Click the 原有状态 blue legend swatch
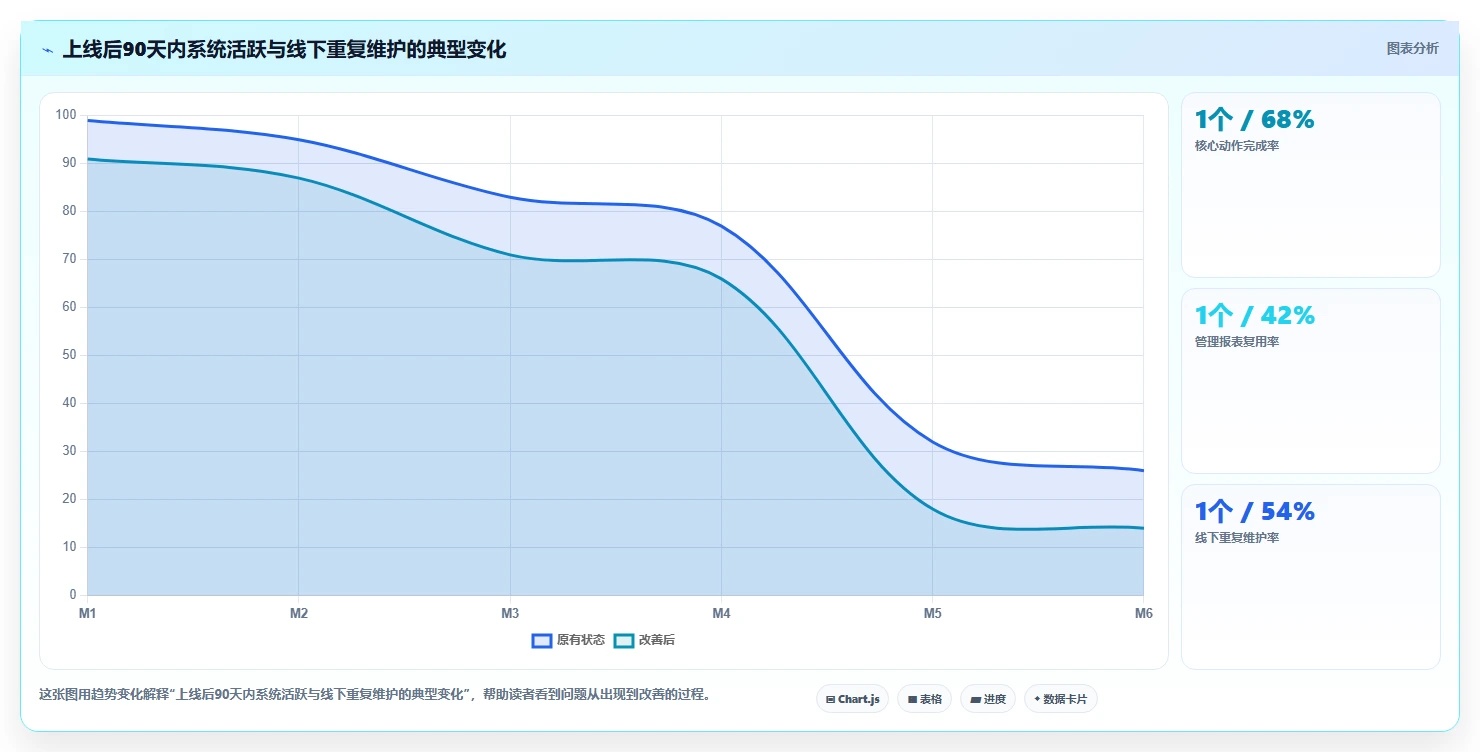Screen dimensions: 1480x752 [x=542, y=640]
